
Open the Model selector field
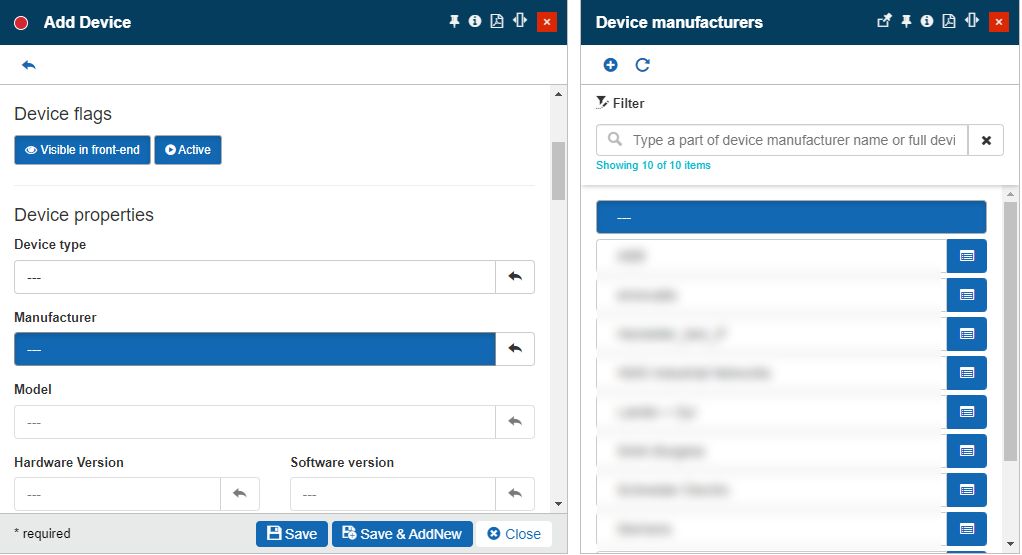[x=255, y=422]
